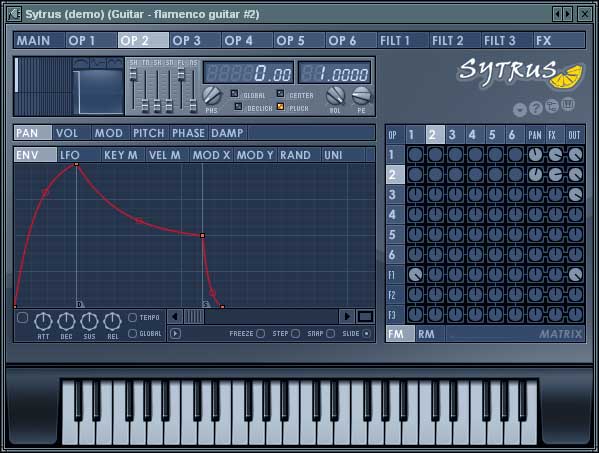Click matrix F1 row OUT knob
This screenshot has height=453, width=599.
(x=575, y=274)
